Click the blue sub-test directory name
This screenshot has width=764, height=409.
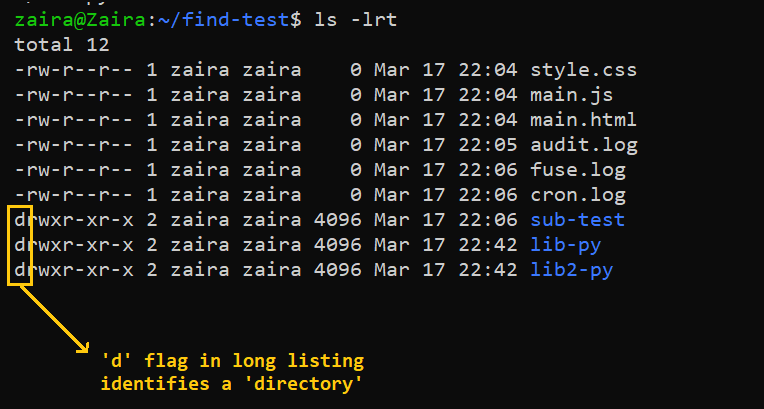578,220
